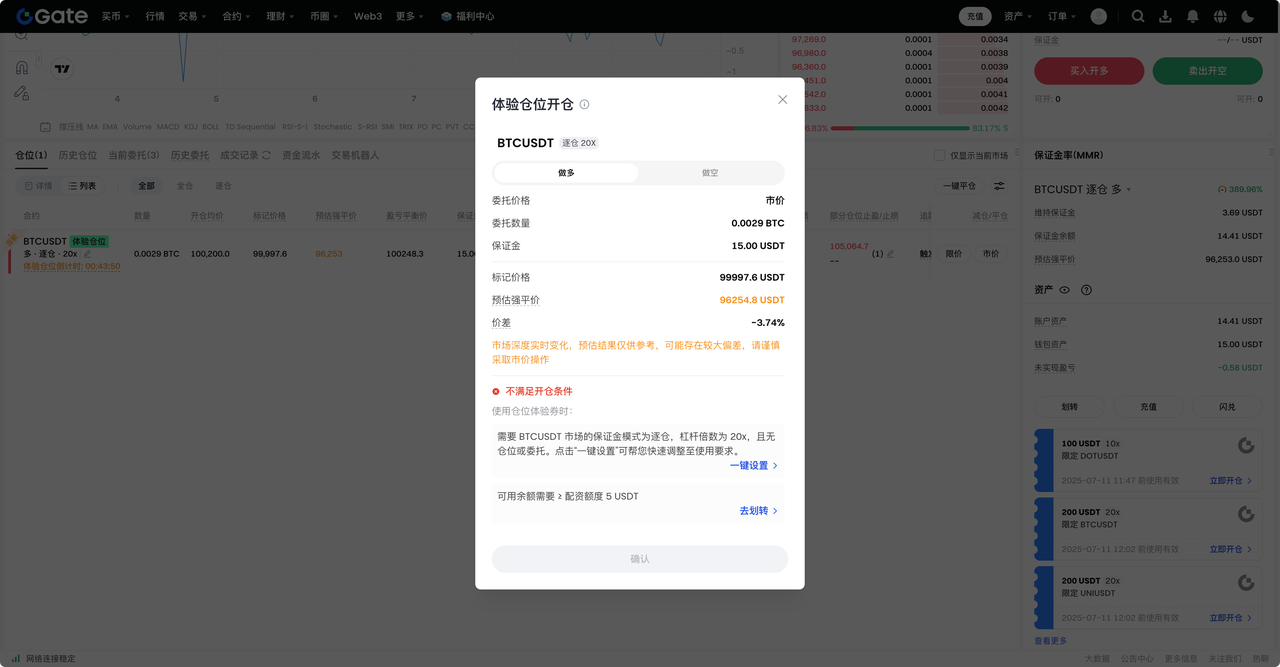
Task: Open the notifications bell
Action: 1192,16
